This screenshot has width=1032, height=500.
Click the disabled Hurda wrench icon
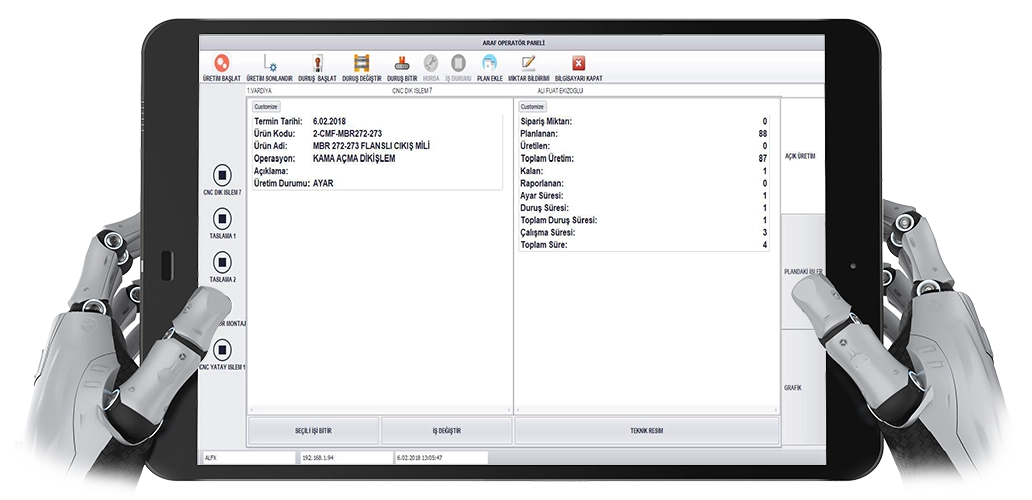click(431, 63)
